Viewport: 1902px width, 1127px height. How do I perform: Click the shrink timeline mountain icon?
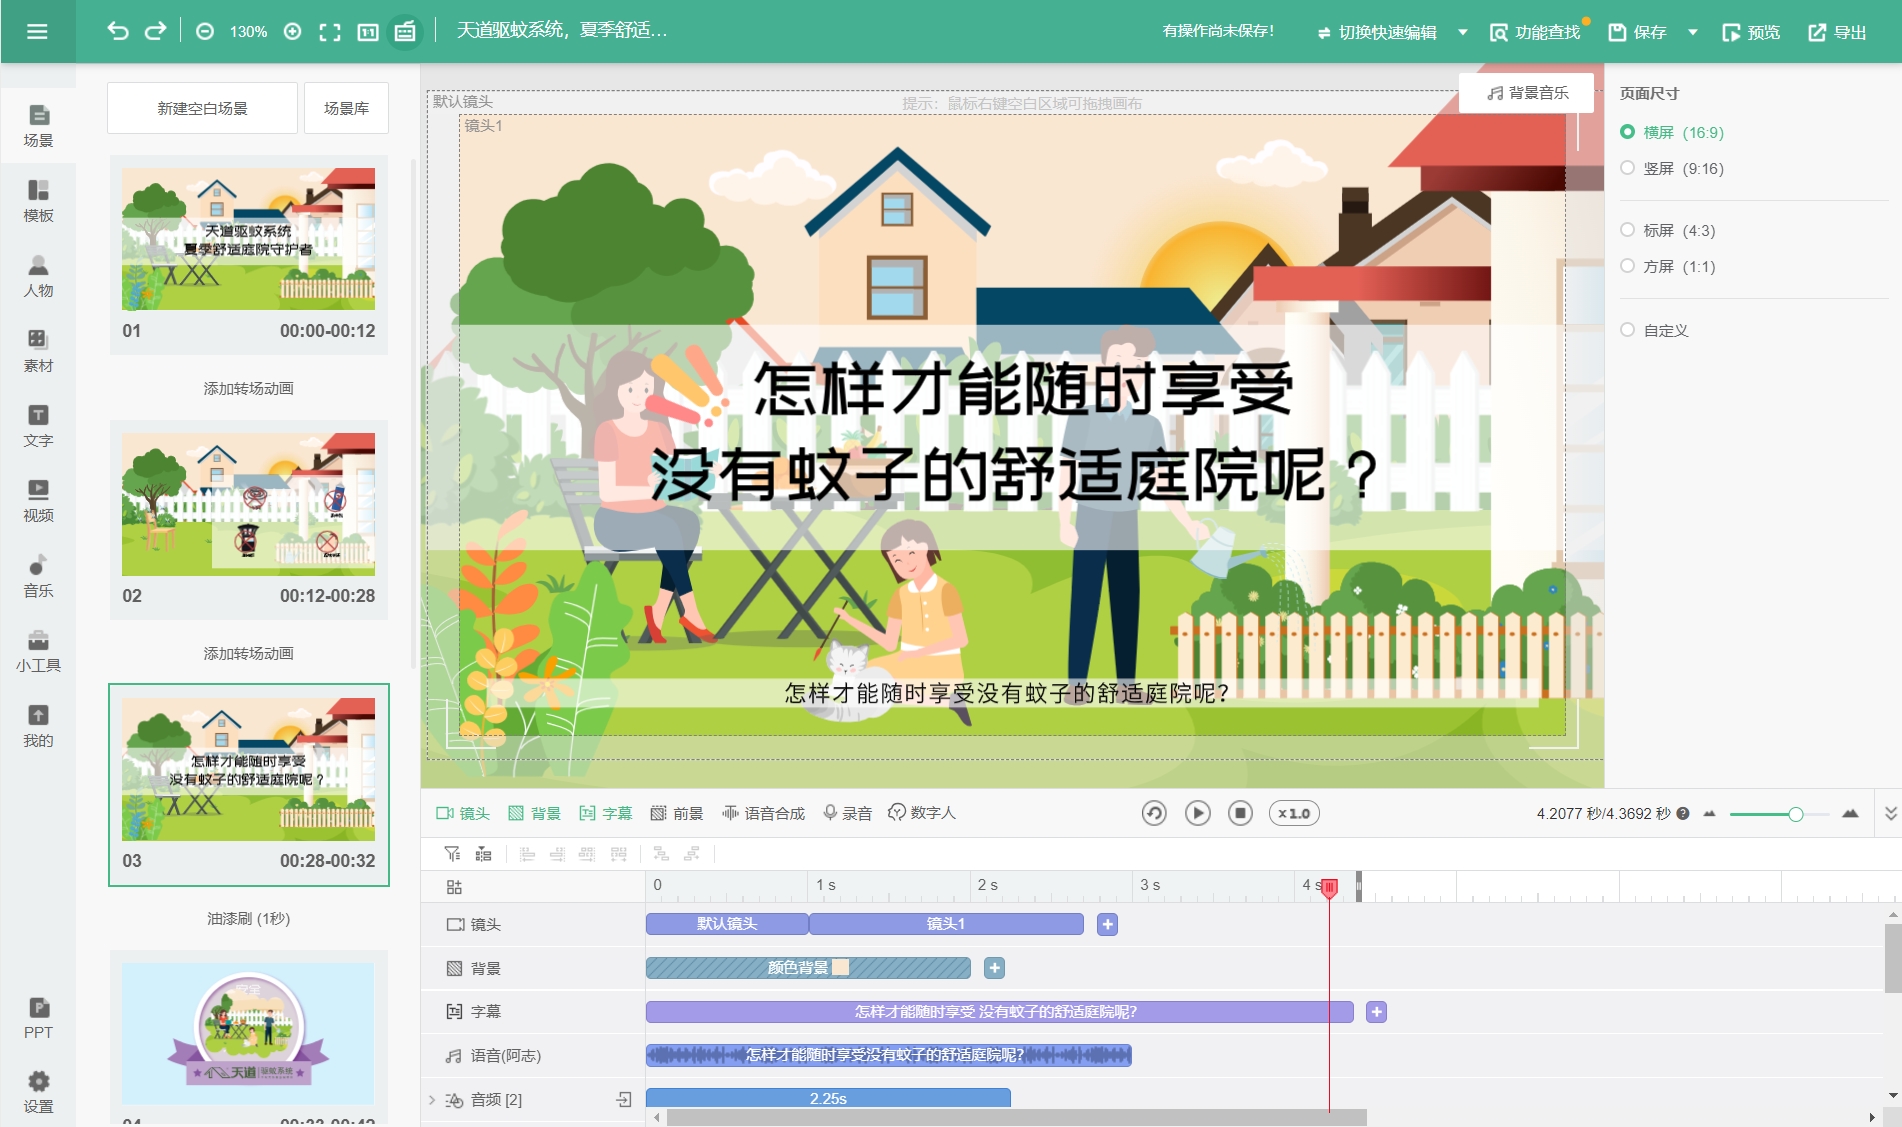(1709, 813)
